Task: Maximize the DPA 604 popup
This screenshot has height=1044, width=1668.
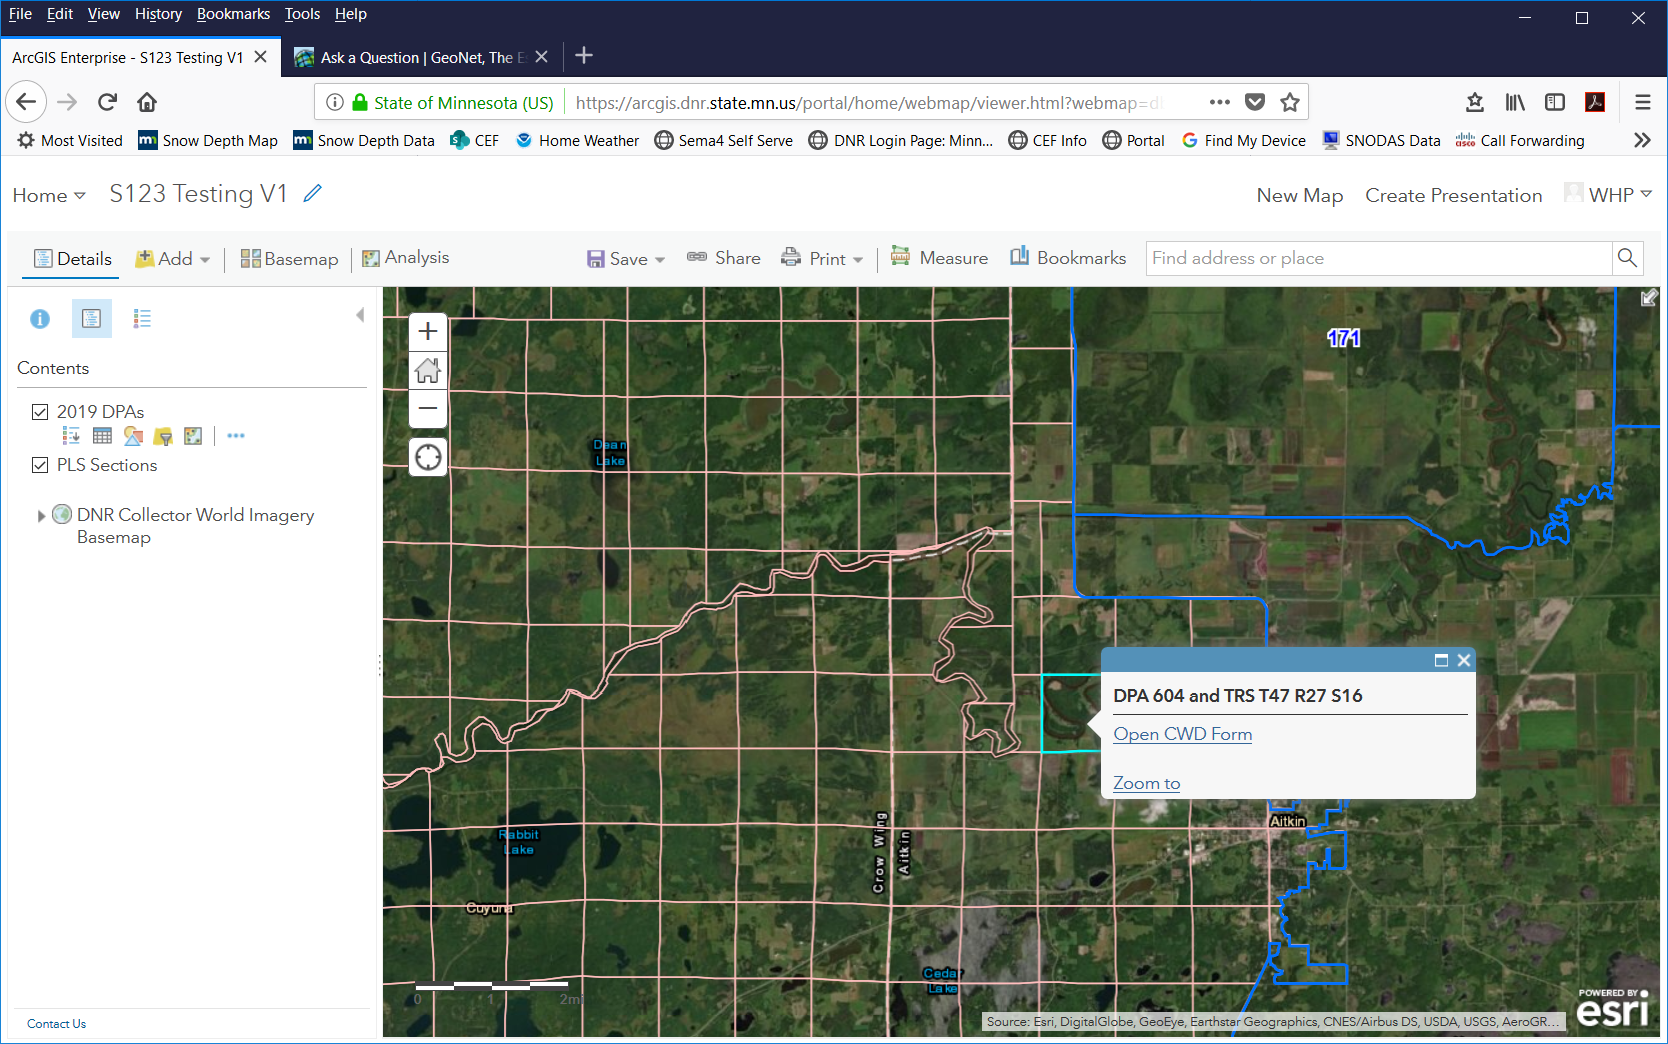Action: (x=1441, y=660)
